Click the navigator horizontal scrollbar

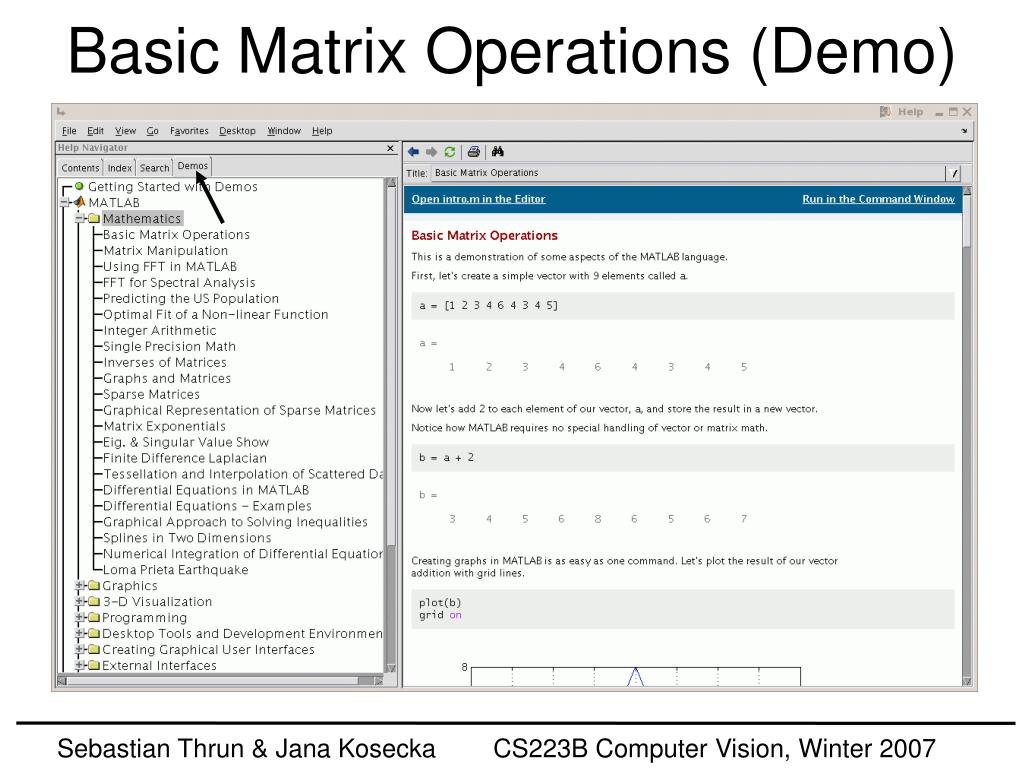pyautogui.click(x=220, y=680)
